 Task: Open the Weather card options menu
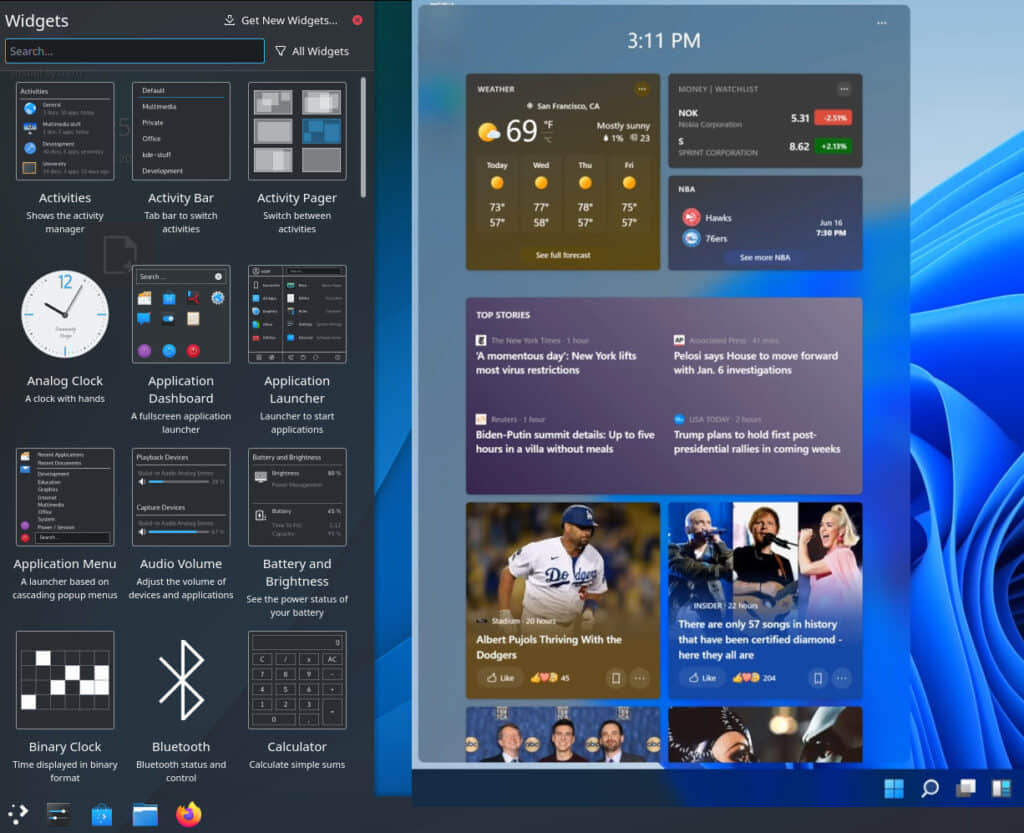(x=642, y=89)
